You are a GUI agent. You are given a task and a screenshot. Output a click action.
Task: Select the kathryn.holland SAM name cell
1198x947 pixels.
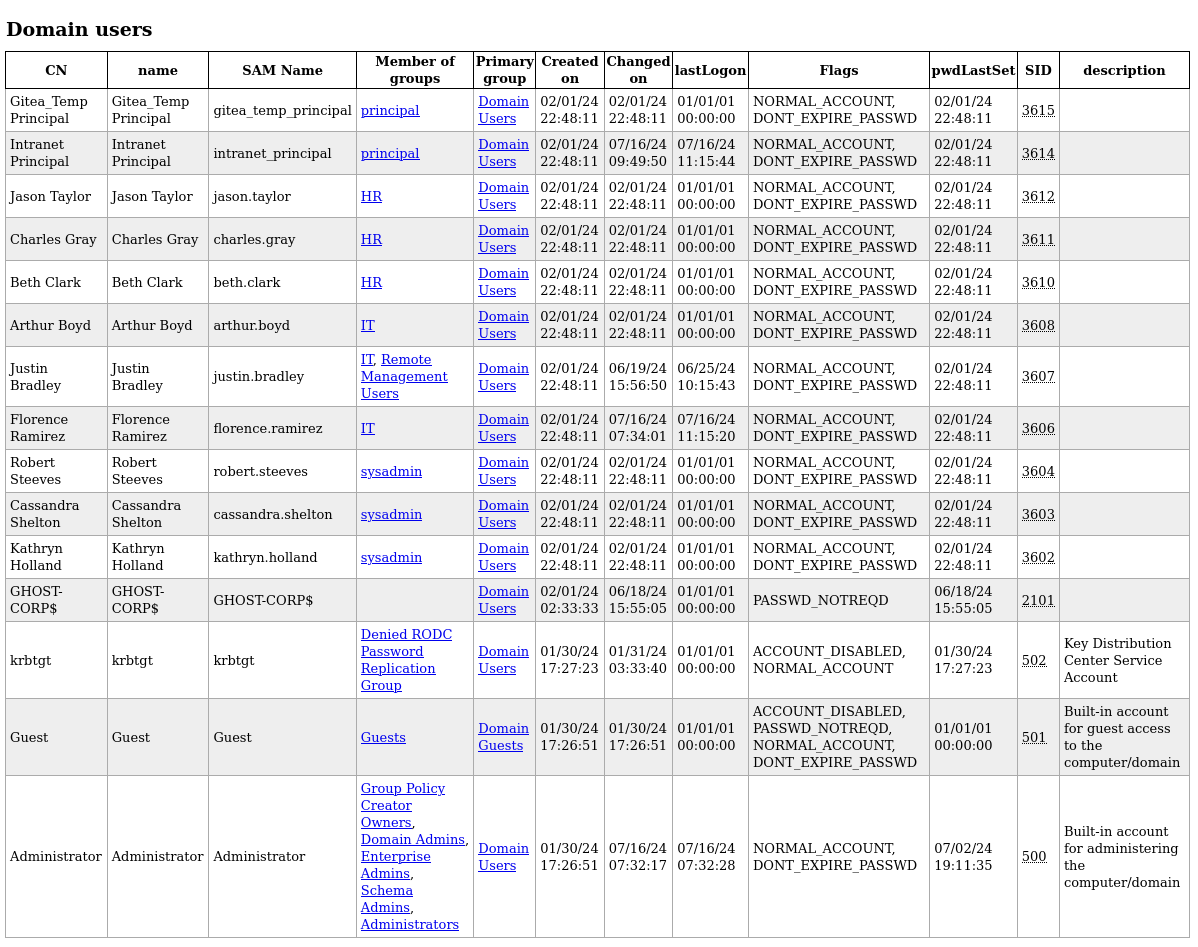282,557
